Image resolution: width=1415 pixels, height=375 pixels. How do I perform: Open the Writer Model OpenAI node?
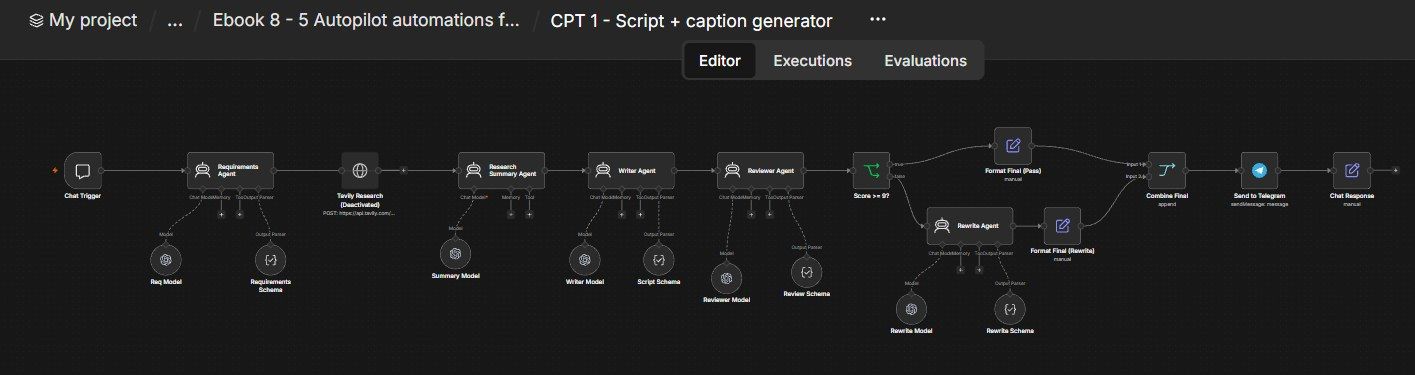[x=585, y=259]
